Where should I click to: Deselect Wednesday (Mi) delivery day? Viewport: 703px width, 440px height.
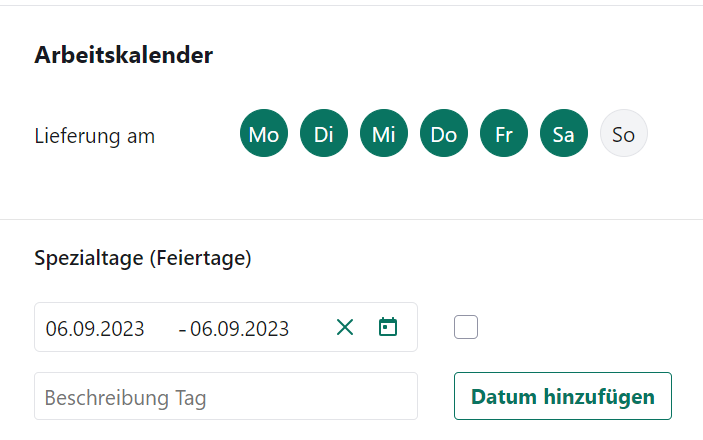[x=384, y=135]
